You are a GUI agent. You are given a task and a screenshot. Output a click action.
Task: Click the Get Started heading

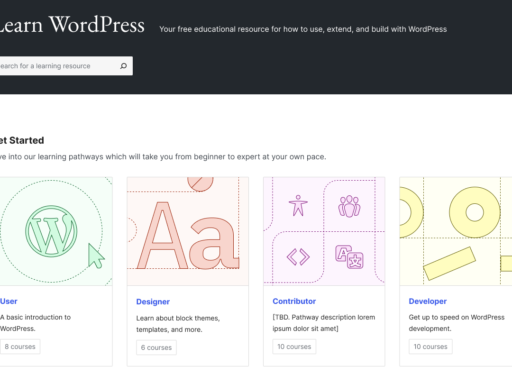coord(22,140)
